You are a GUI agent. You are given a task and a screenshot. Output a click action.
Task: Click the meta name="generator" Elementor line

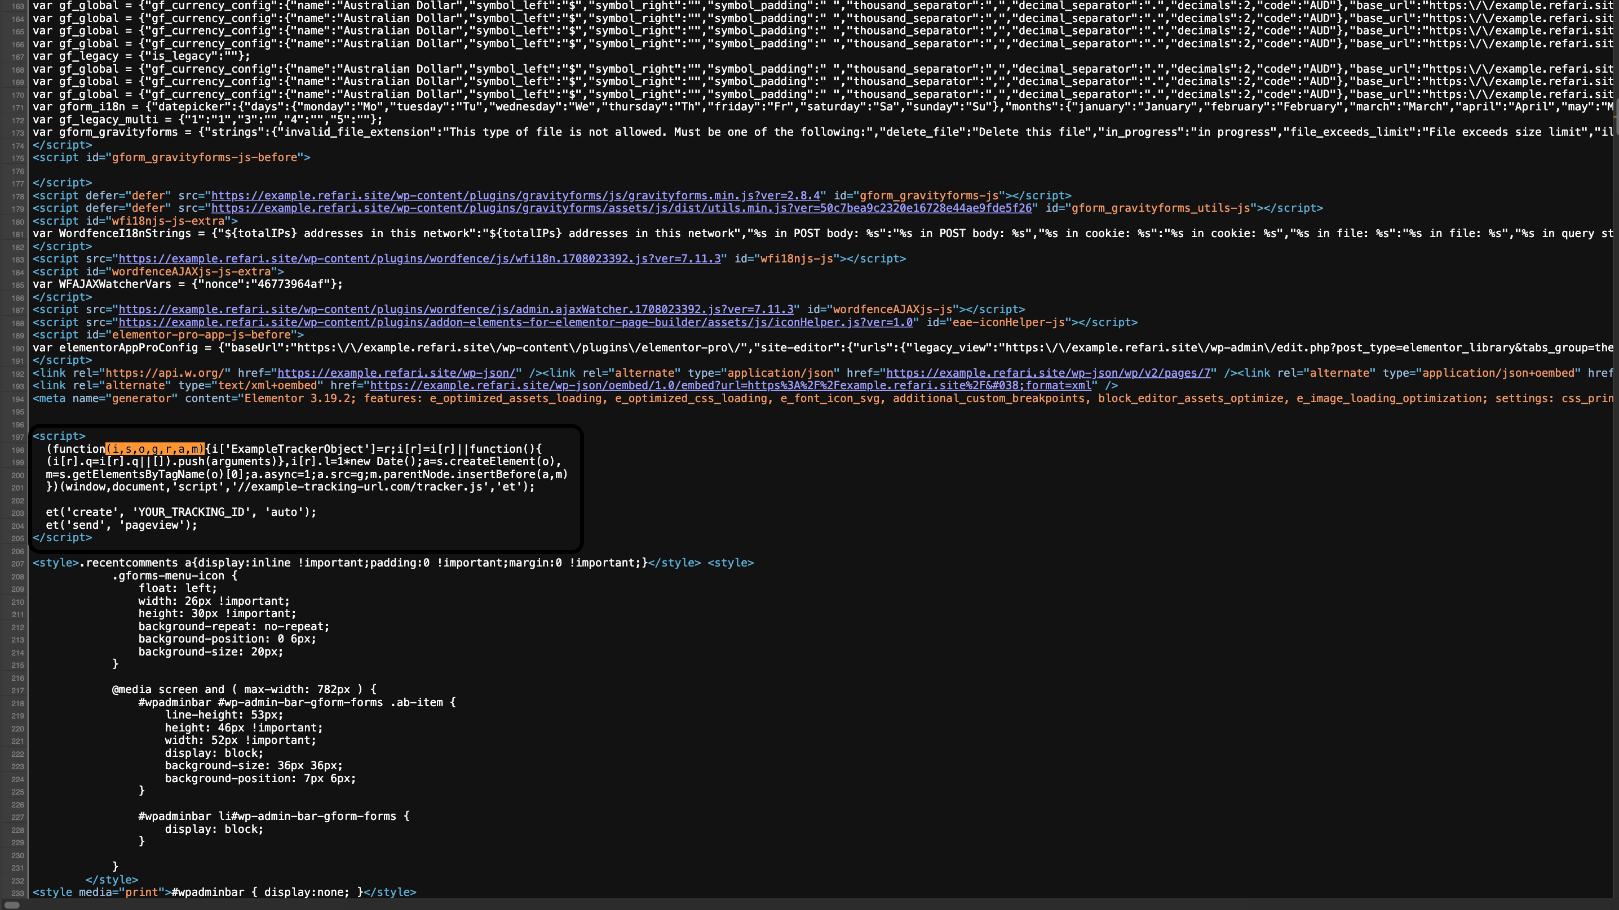[x=824, y=398]
